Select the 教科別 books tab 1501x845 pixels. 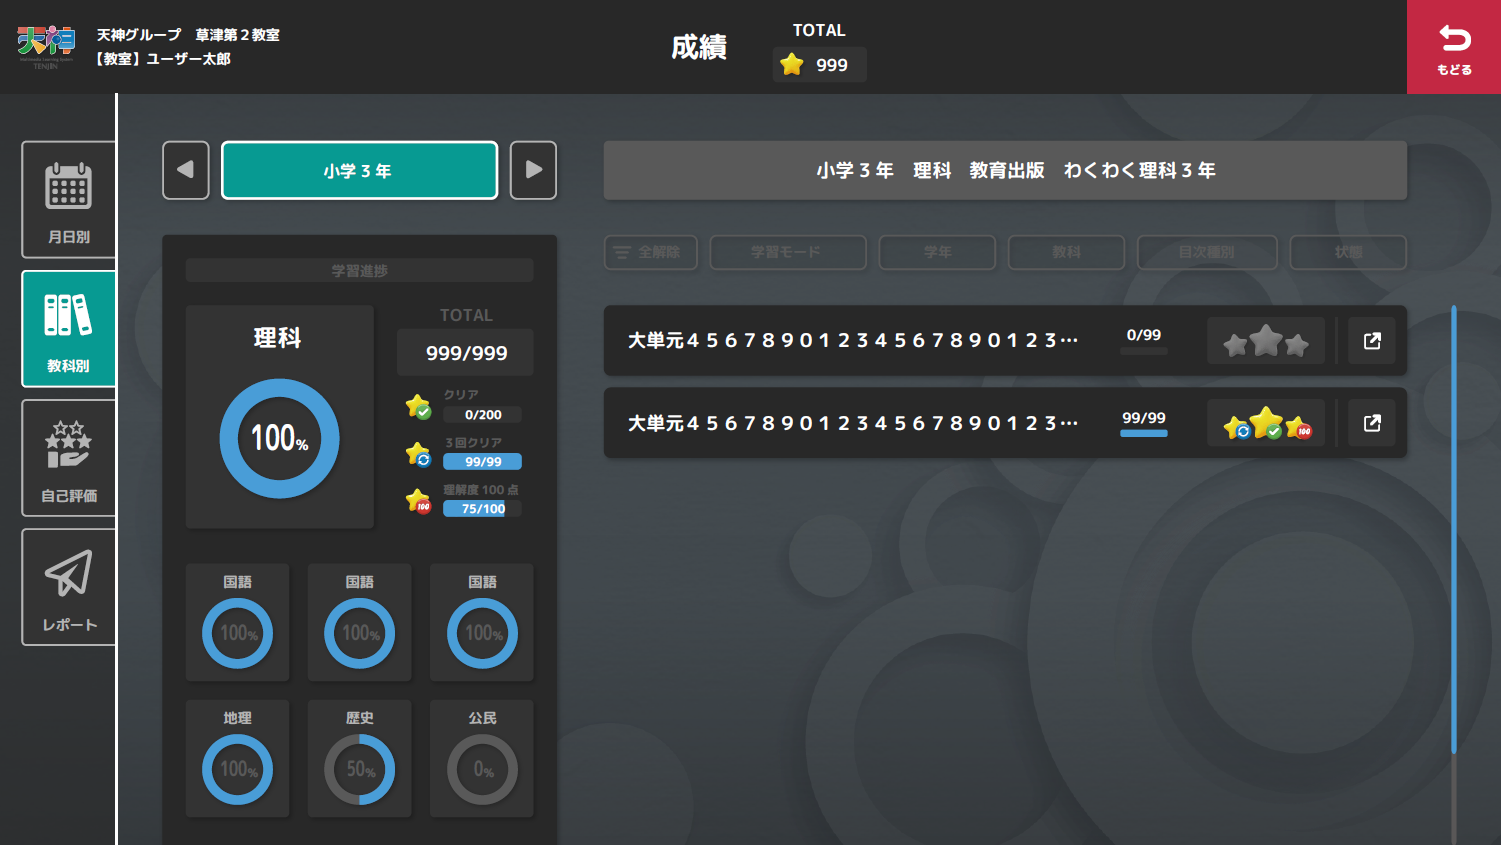pyautogui.click(x=68, y=329)
